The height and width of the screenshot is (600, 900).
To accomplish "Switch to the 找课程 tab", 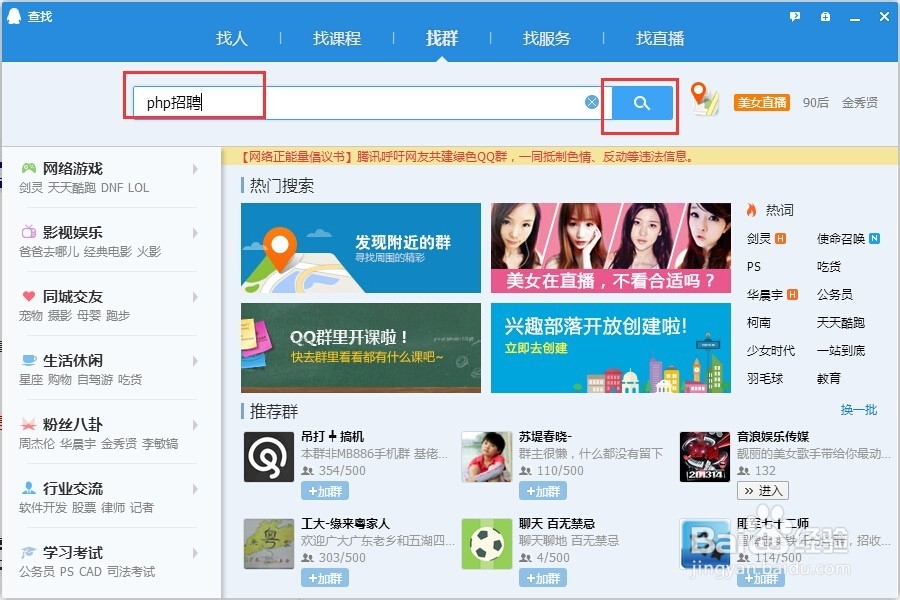I will point(337,38).
